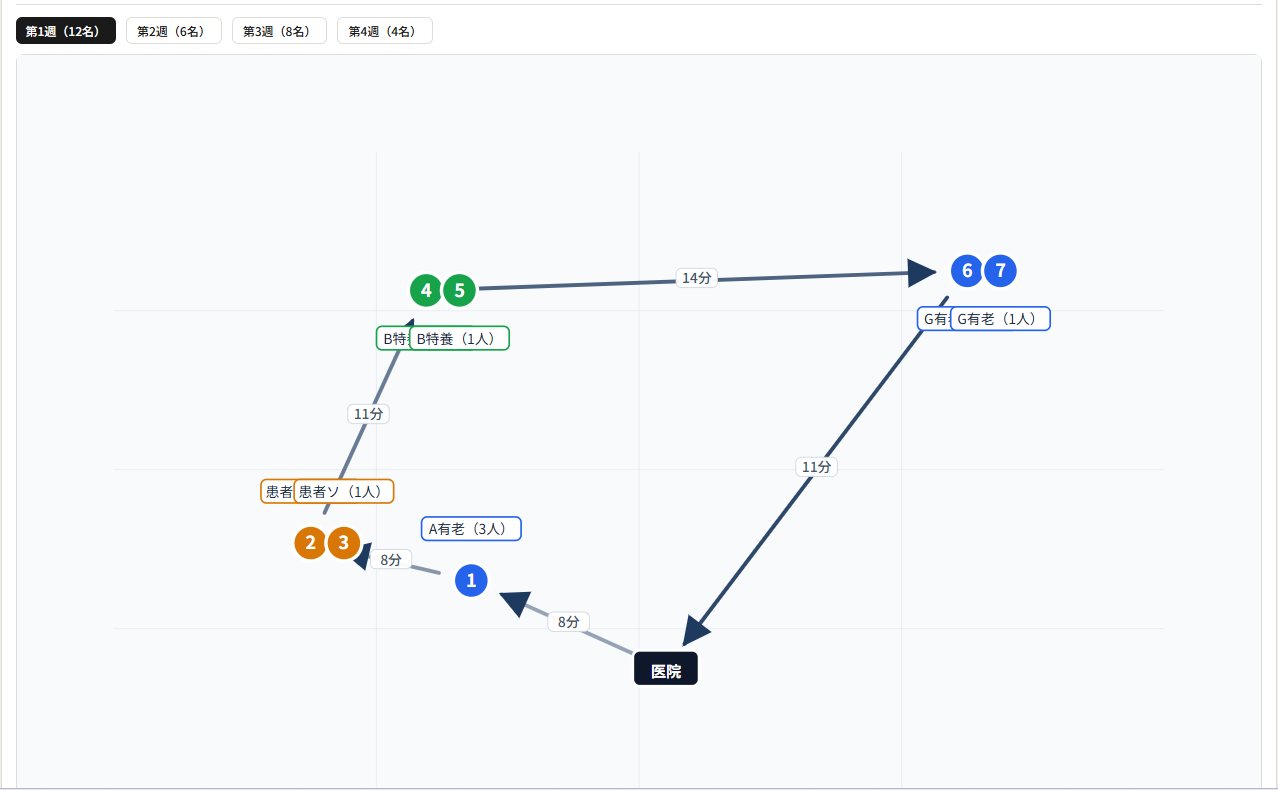Click blue stop marker 7
The width and height of the screenshot is (1278, 790).
click(1000, 270)
